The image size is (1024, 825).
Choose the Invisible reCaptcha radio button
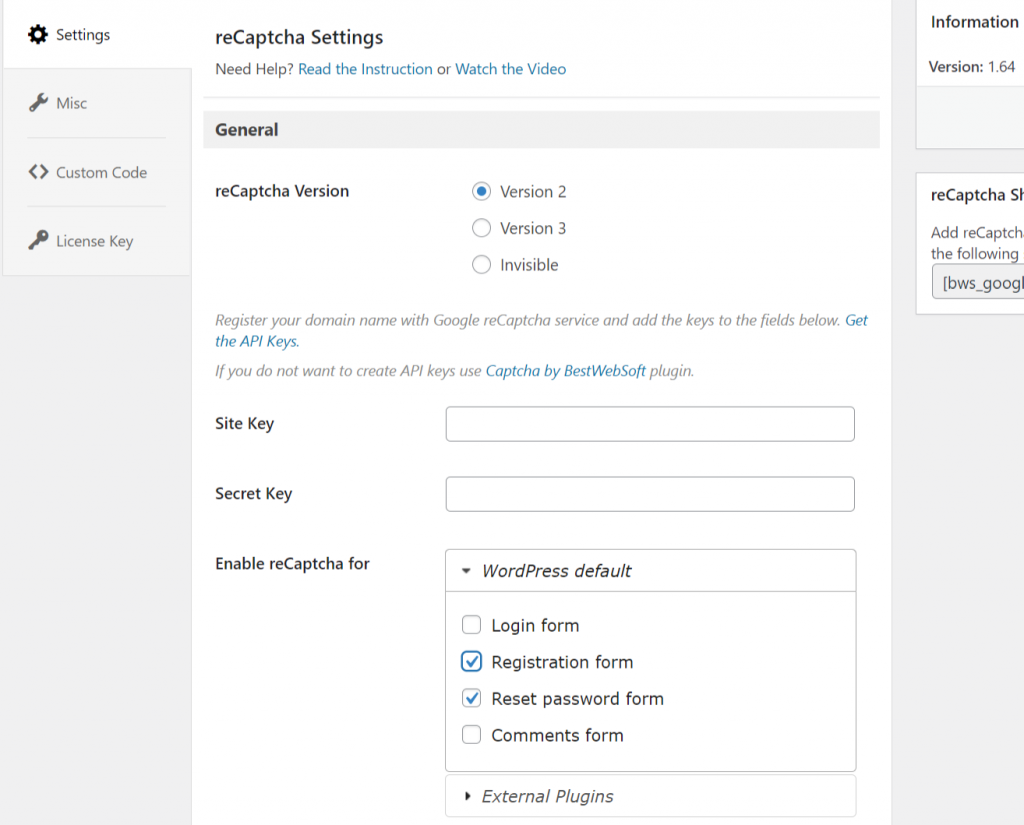481,265
